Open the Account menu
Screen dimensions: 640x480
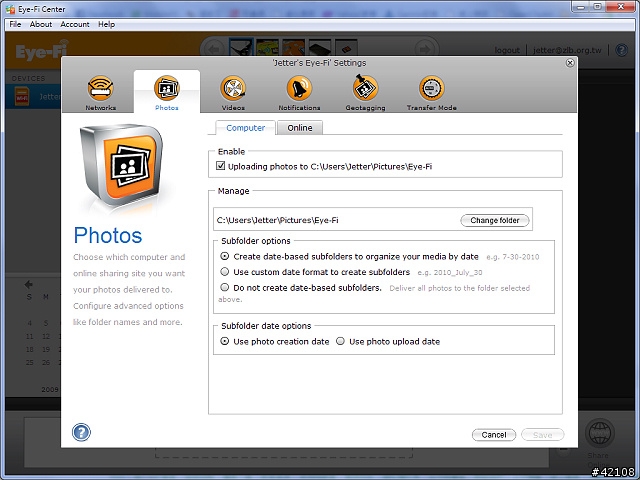(x=75, y=24)
